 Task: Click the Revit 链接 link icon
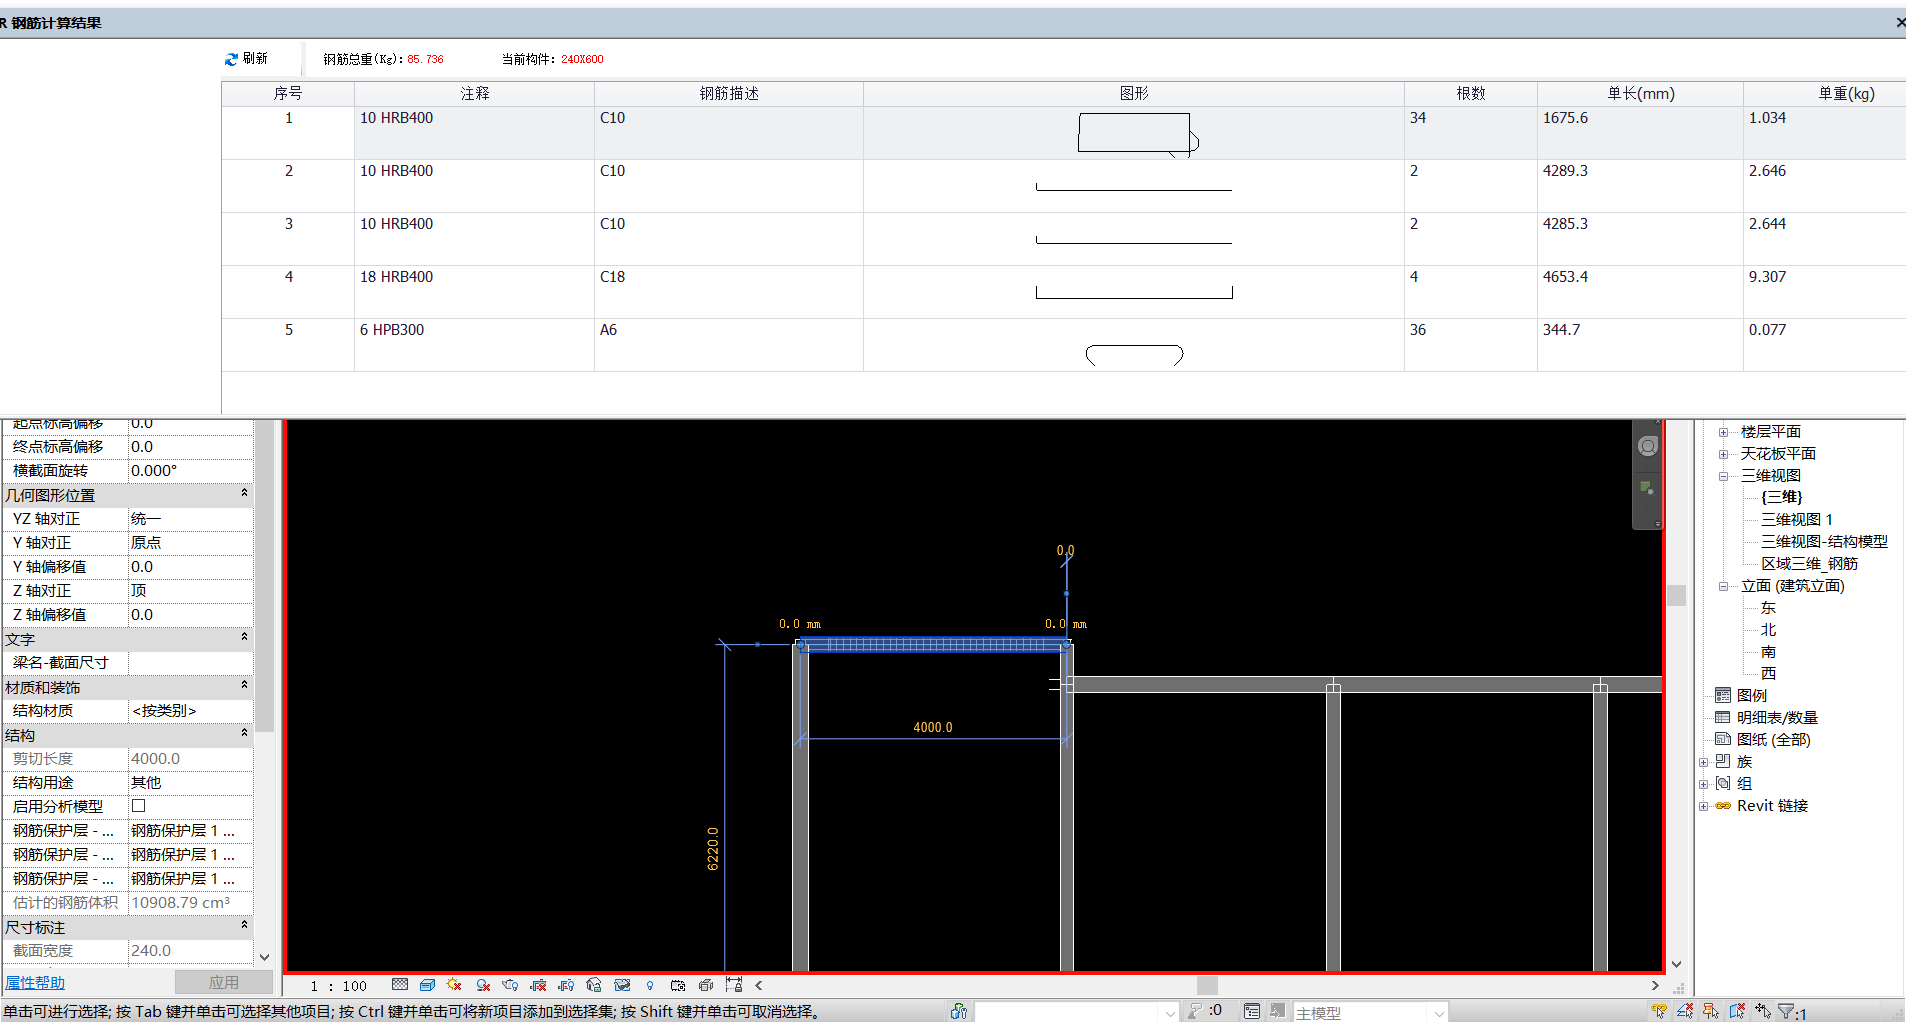[x=1723, y=805]
